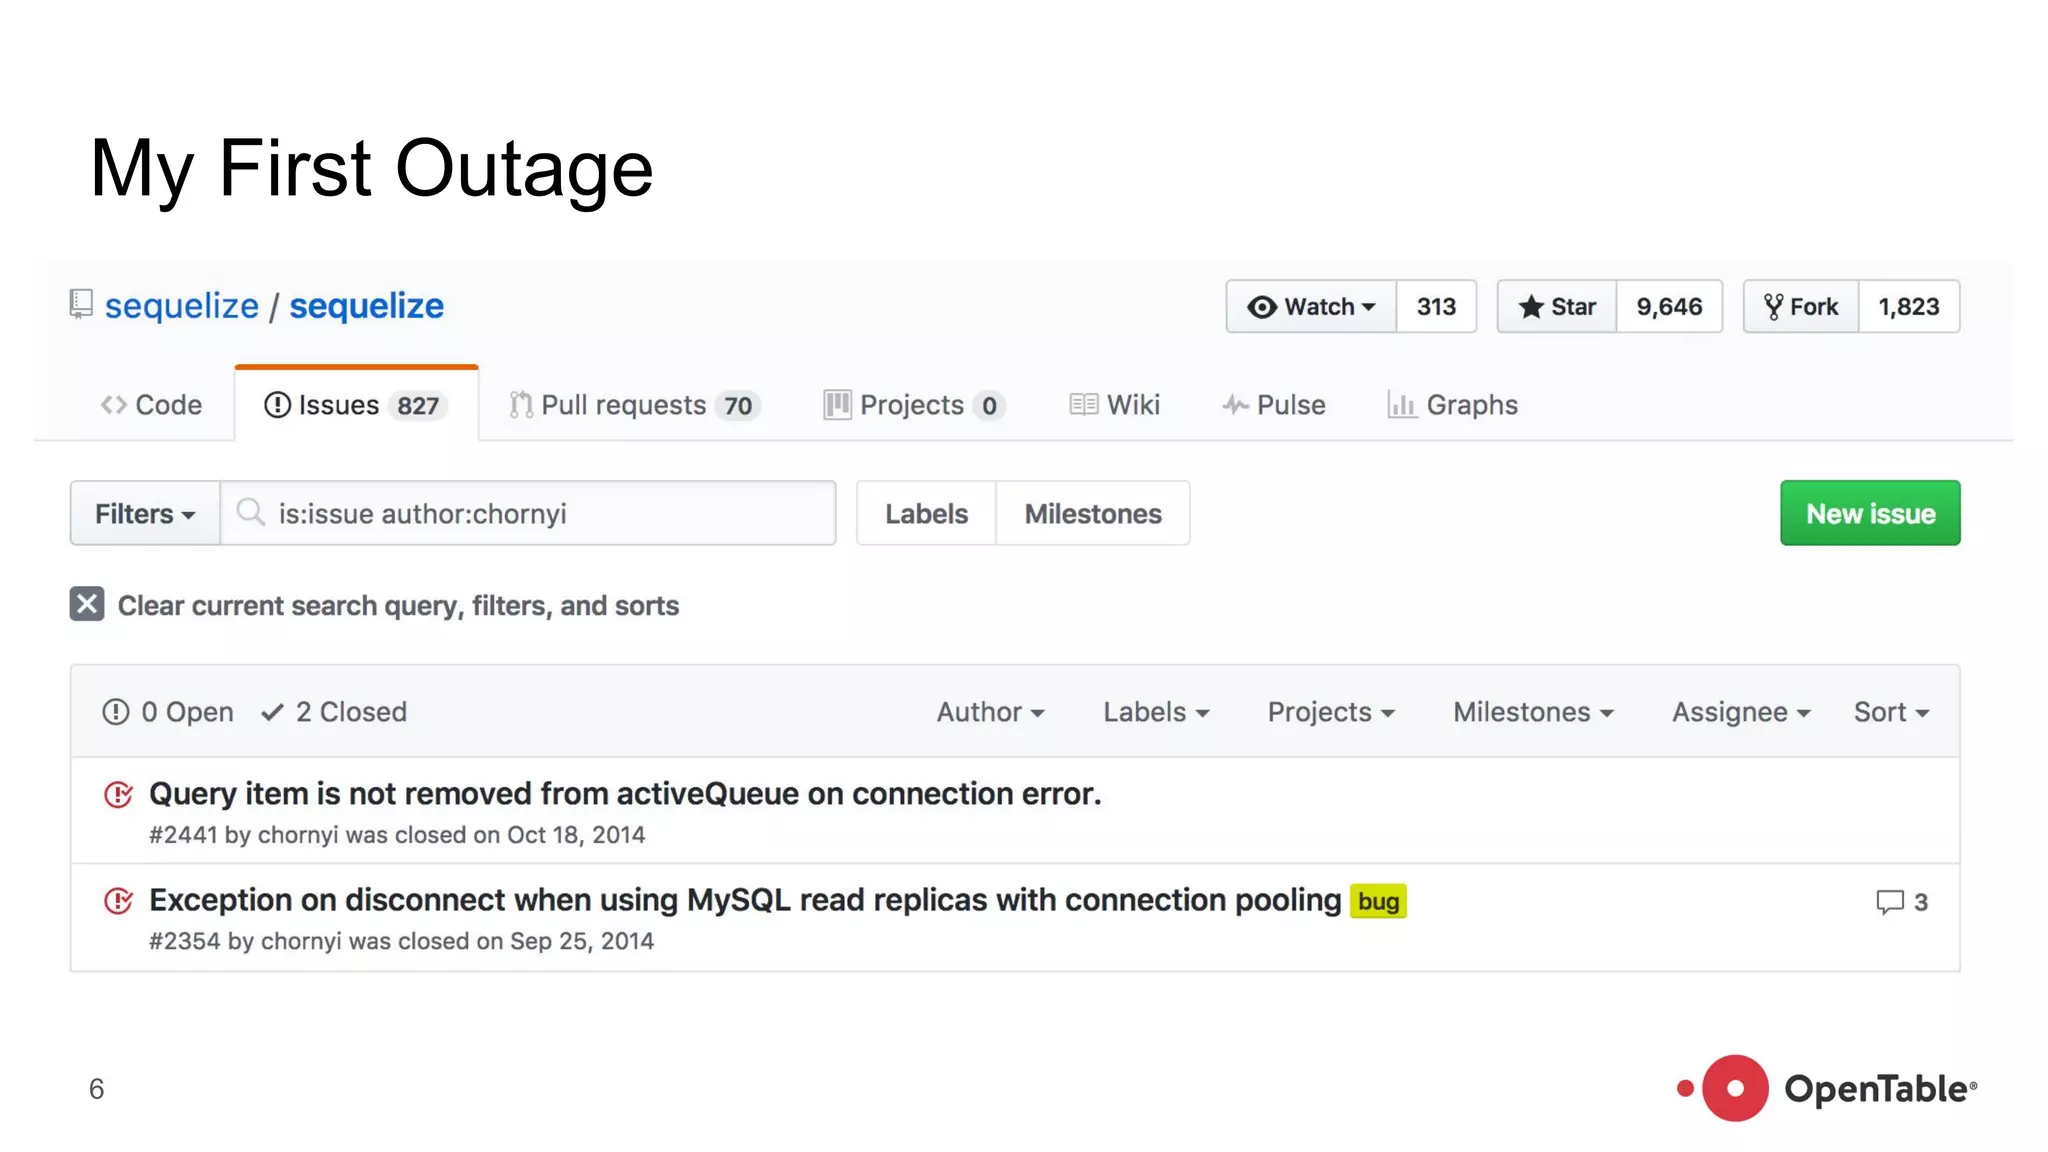
Task: Show the 0 Open issues list
Action: [x=168, y=712]
